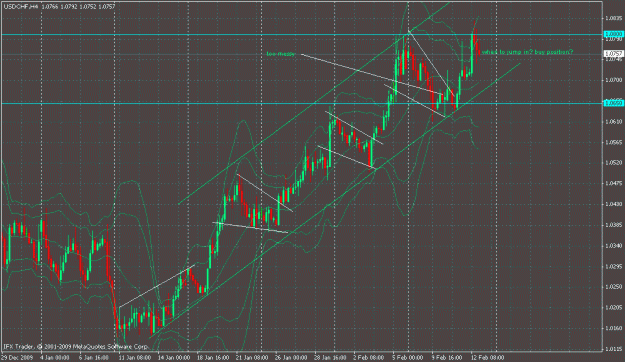Click the 1.0610 price axis label
The width and height of the screenshot is (625, 362).
[x=614, y=122]
